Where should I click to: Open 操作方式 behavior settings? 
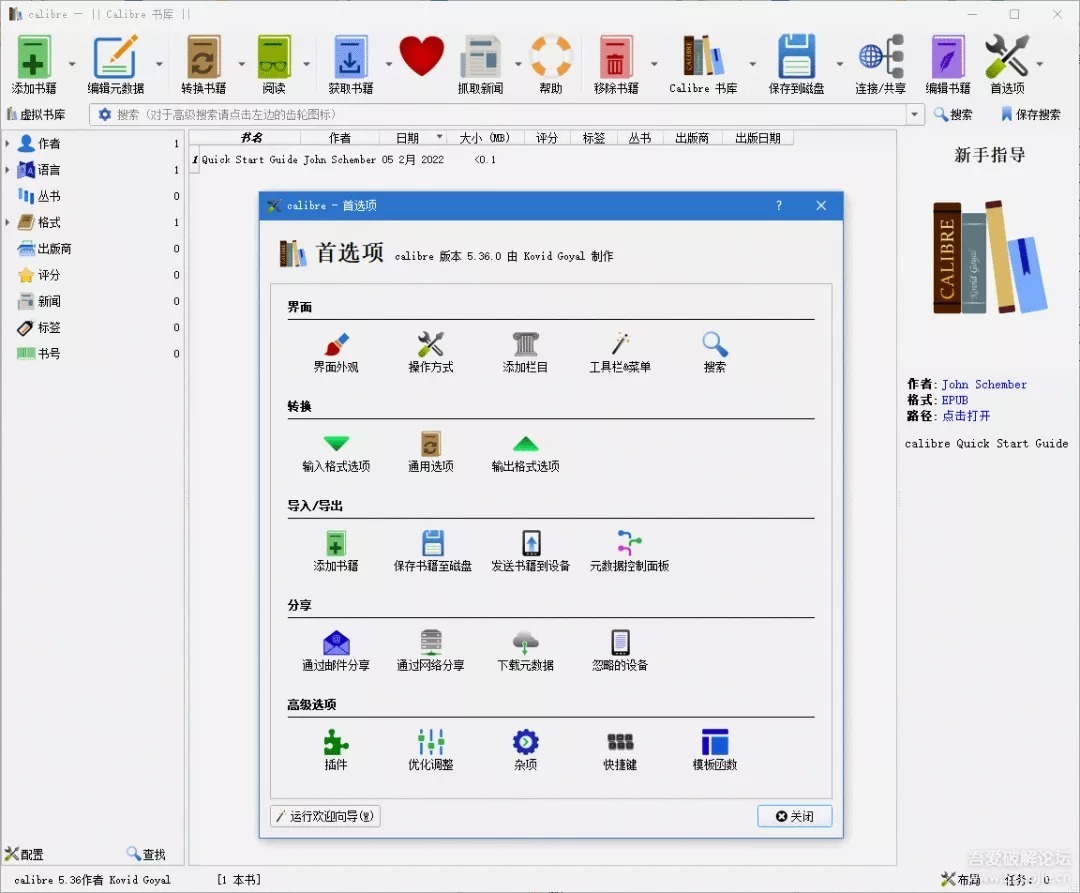coord(430,353)
